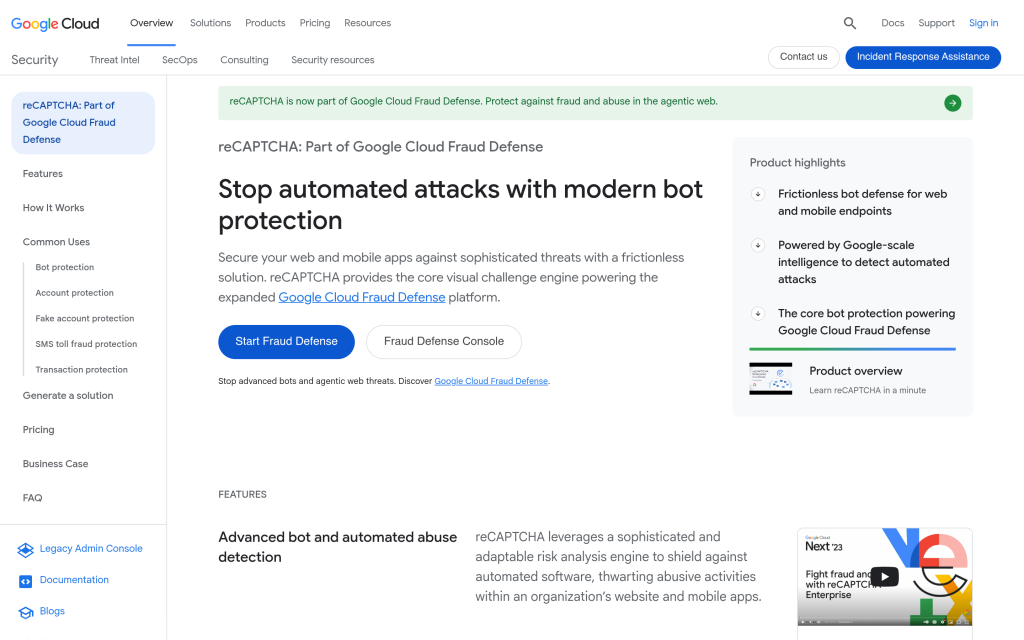Follow Google Cloud Fraud Defense link in paragraph
Image resolution: width=1024 pixels, height=640 pixels.
click(362, 297)
